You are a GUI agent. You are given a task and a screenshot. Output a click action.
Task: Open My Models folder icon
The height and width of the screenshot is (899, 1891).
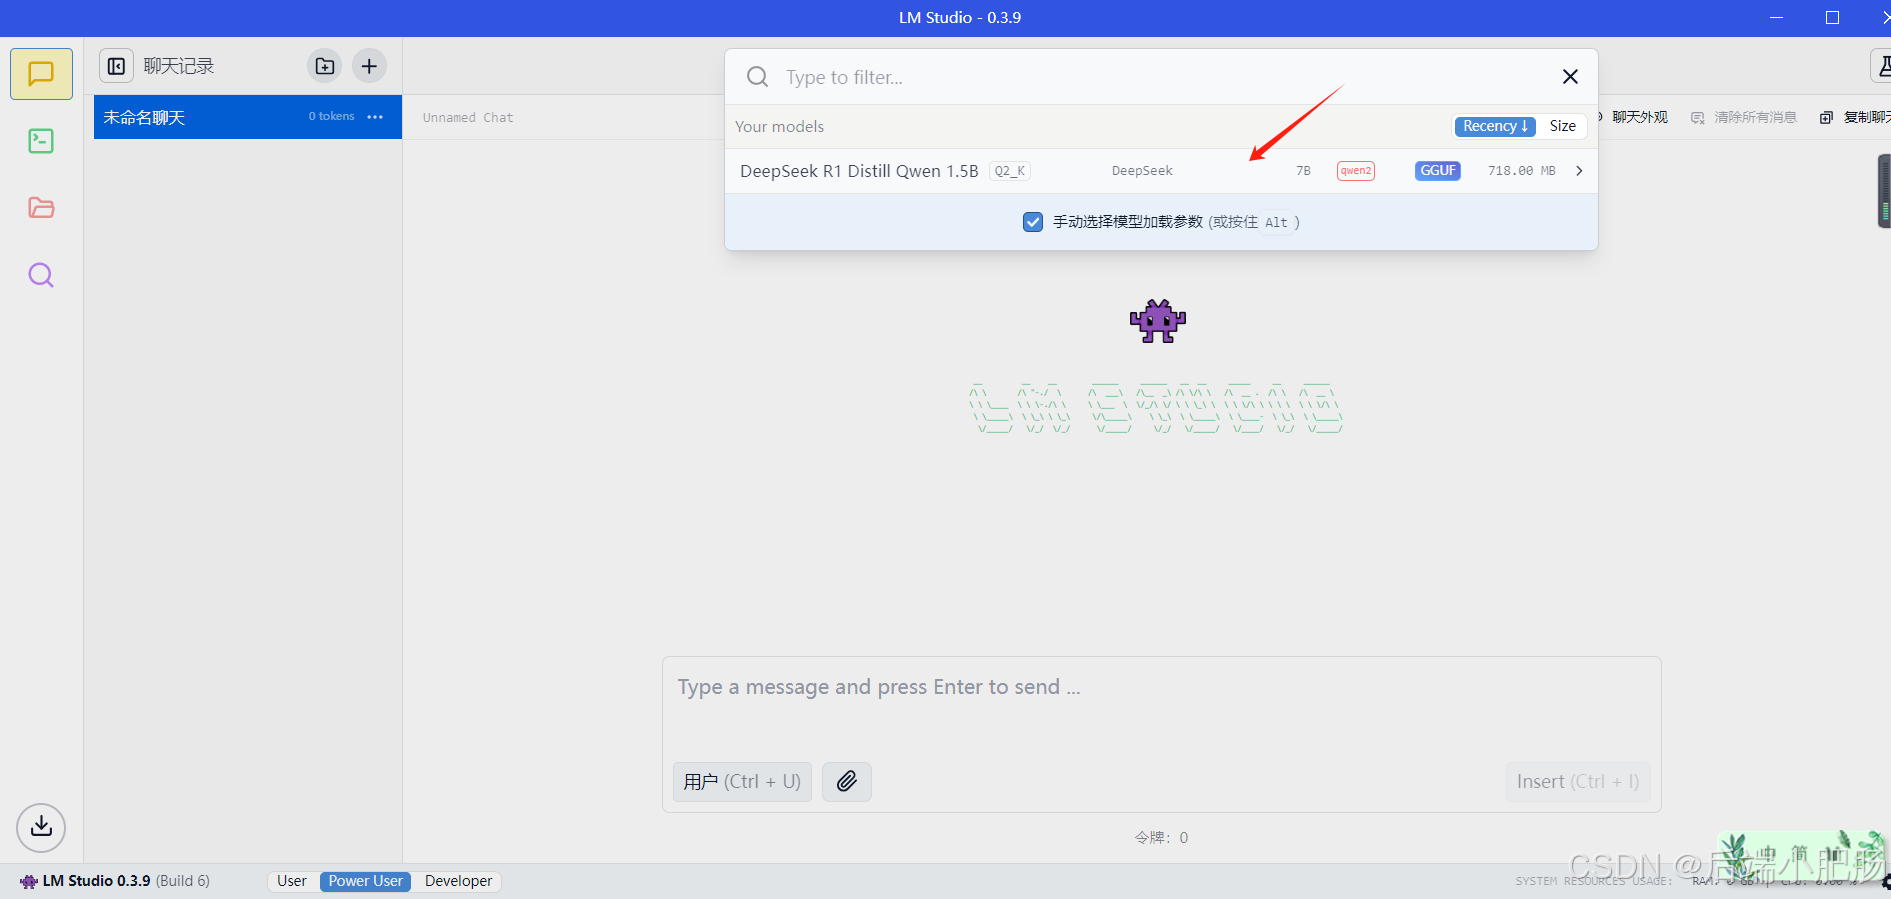(x=41, y=208)
